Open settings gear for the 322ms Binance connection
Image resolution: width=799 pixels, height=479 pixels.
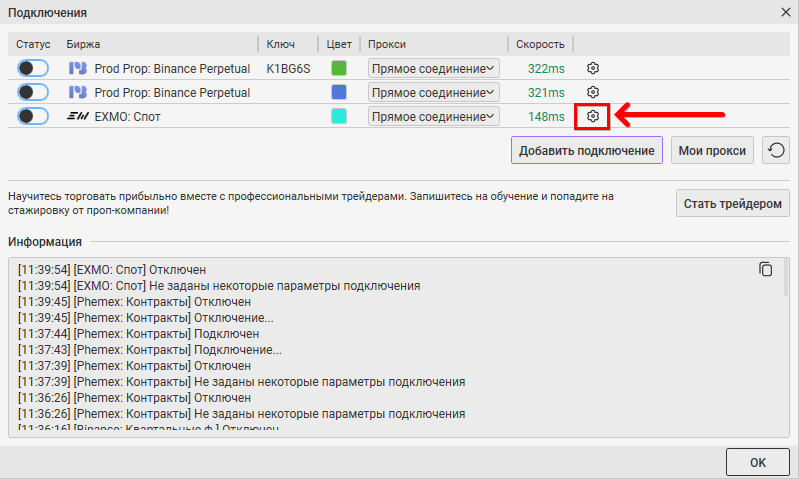593,68
